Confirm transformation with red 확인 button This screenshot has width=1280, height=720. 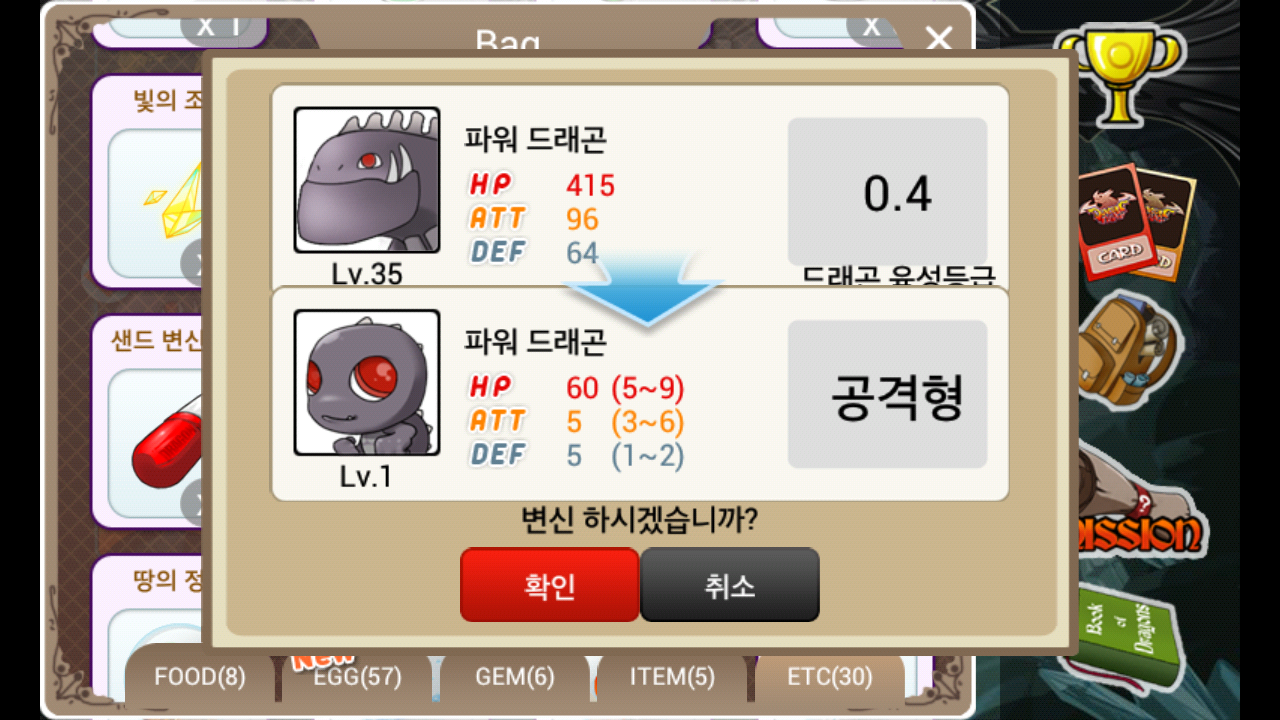coord(549,584)
